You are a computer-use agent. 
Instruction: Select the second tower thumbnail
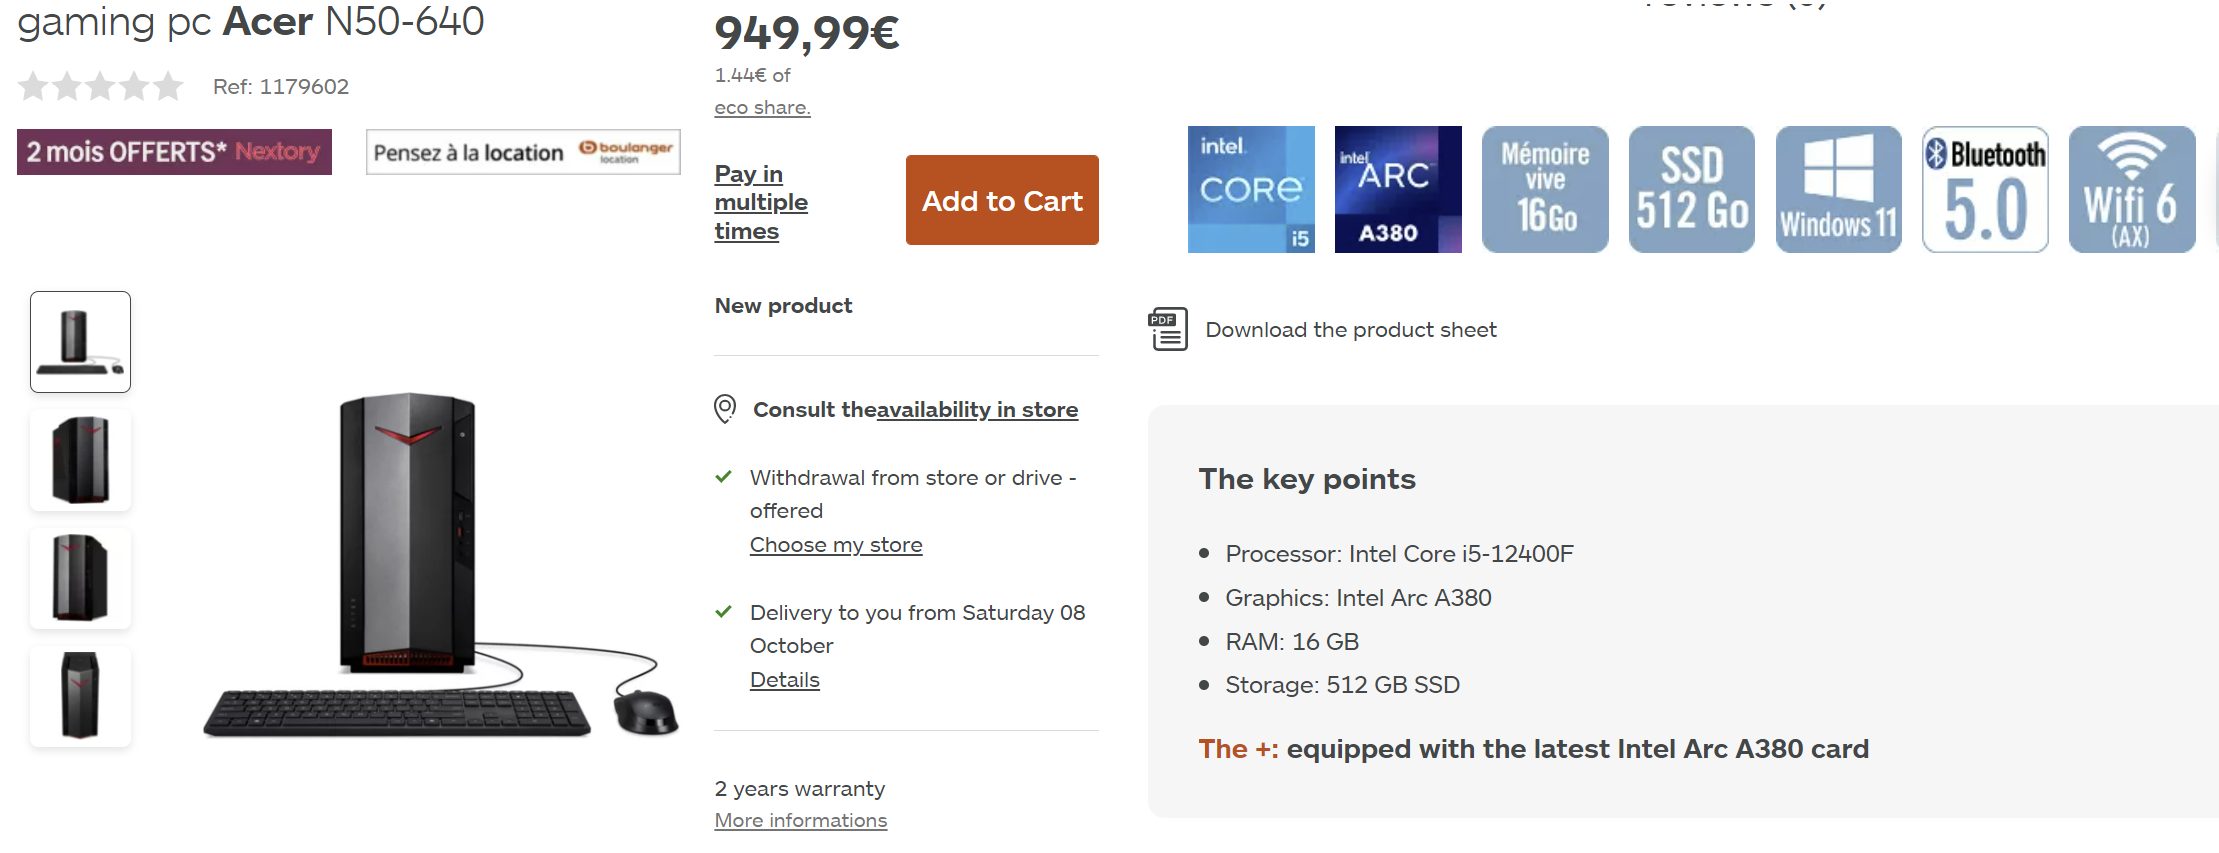(x=81, y=460)
